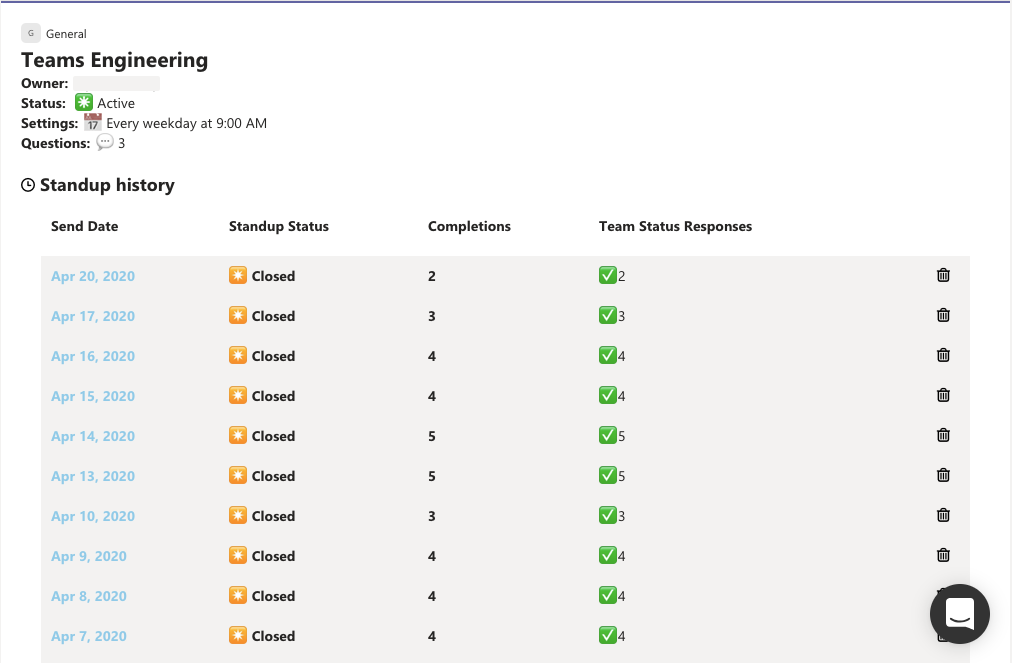Delete the Apr 14, 2020 standup
Image resolution: width=1012 pixels, height=663 pixels.
[943, 435]
